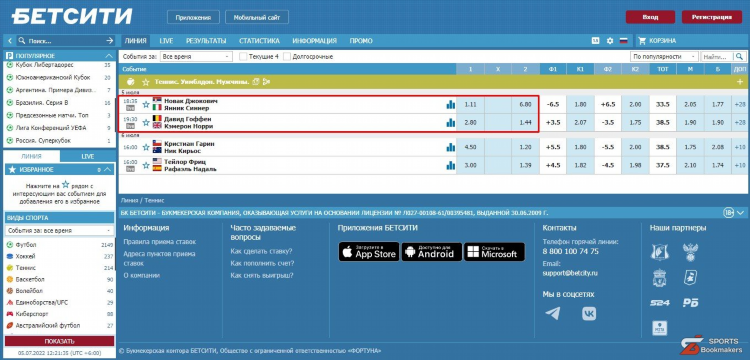Open Кубок Либертадорес in popular list

coord(60,65)
